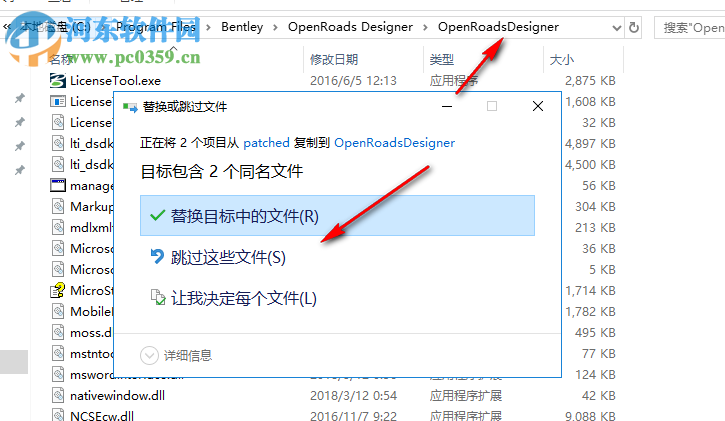Click the 2016/6/5 12:13 date cell
The height and width of the screenshot is (421, 725).
click(353, 81)
